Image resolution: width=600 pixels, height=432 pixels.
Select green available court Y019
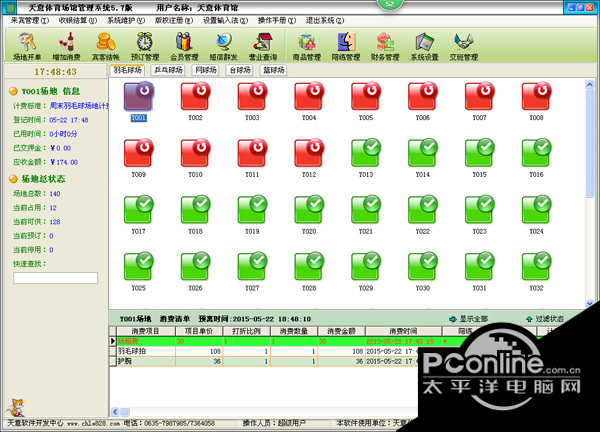[x=252, y=215]
